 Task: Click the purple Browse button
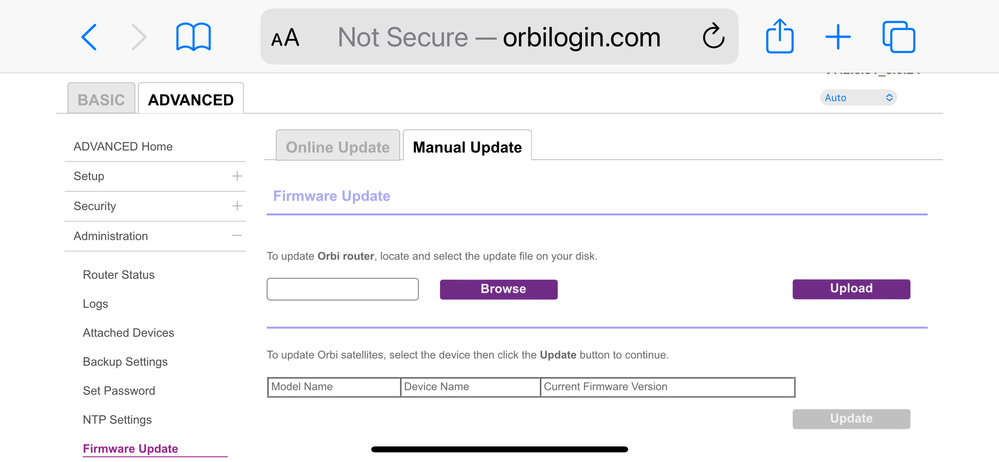coord(498,289)
